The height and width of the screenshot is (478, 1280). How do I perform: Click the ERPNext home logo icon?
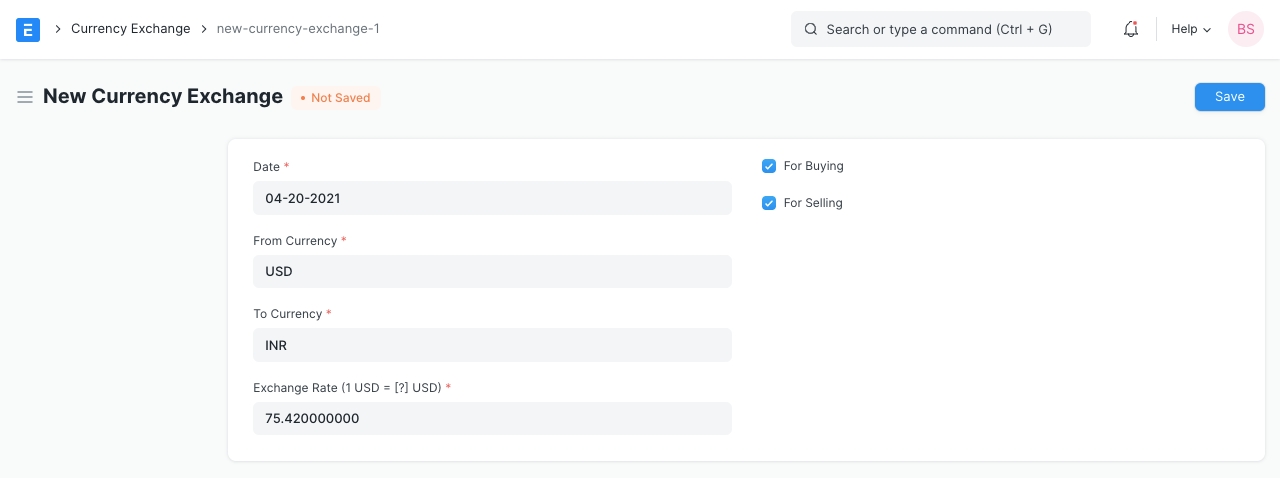28,30
